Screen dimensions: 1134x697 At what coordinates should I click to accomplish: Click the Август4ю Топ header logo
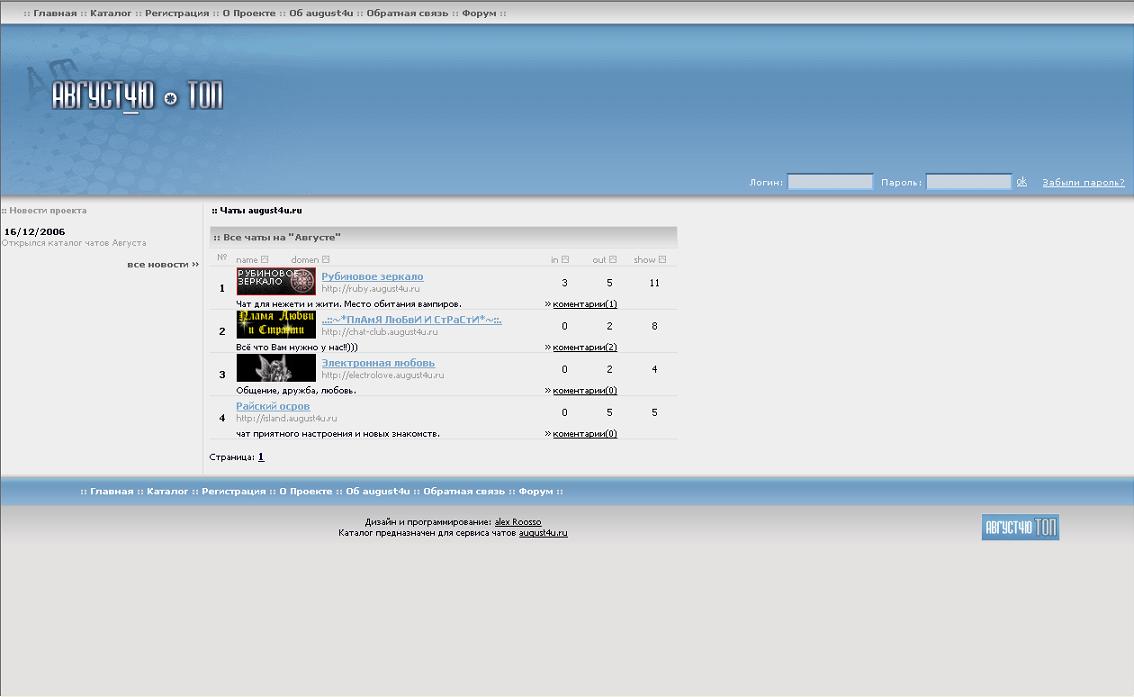(137, 95)
